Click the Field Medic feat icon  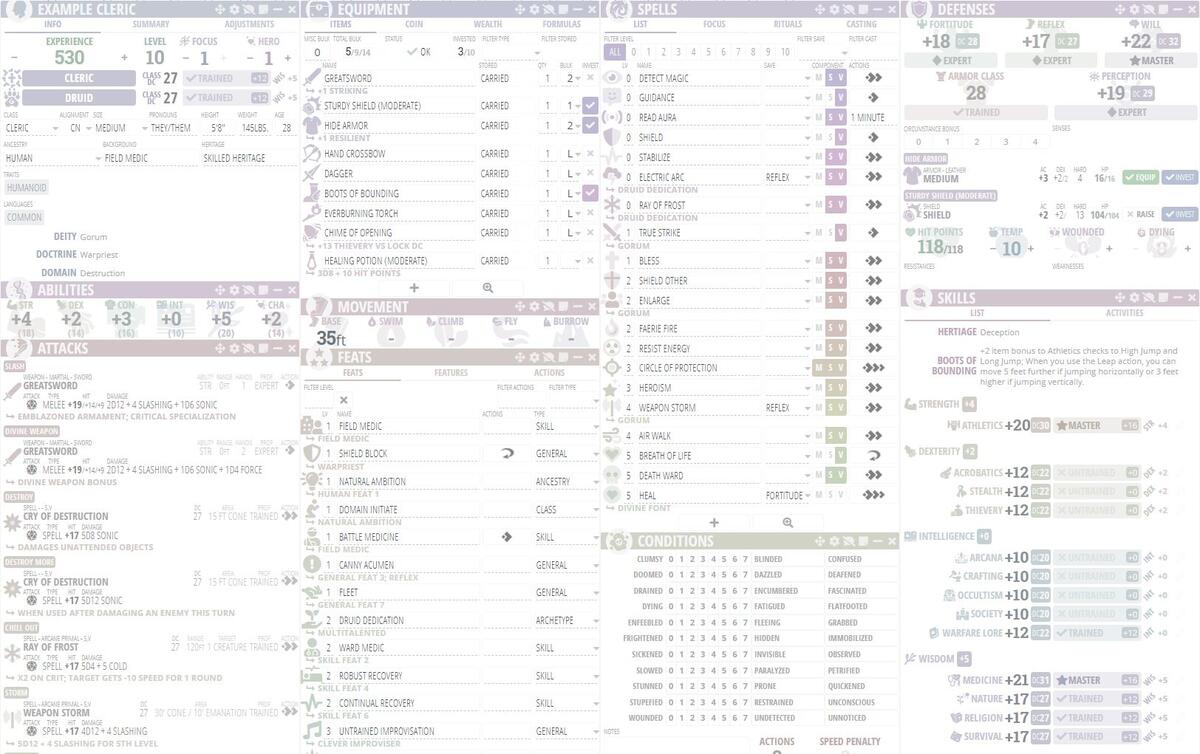pyautogui.click(x=311, y=426)
